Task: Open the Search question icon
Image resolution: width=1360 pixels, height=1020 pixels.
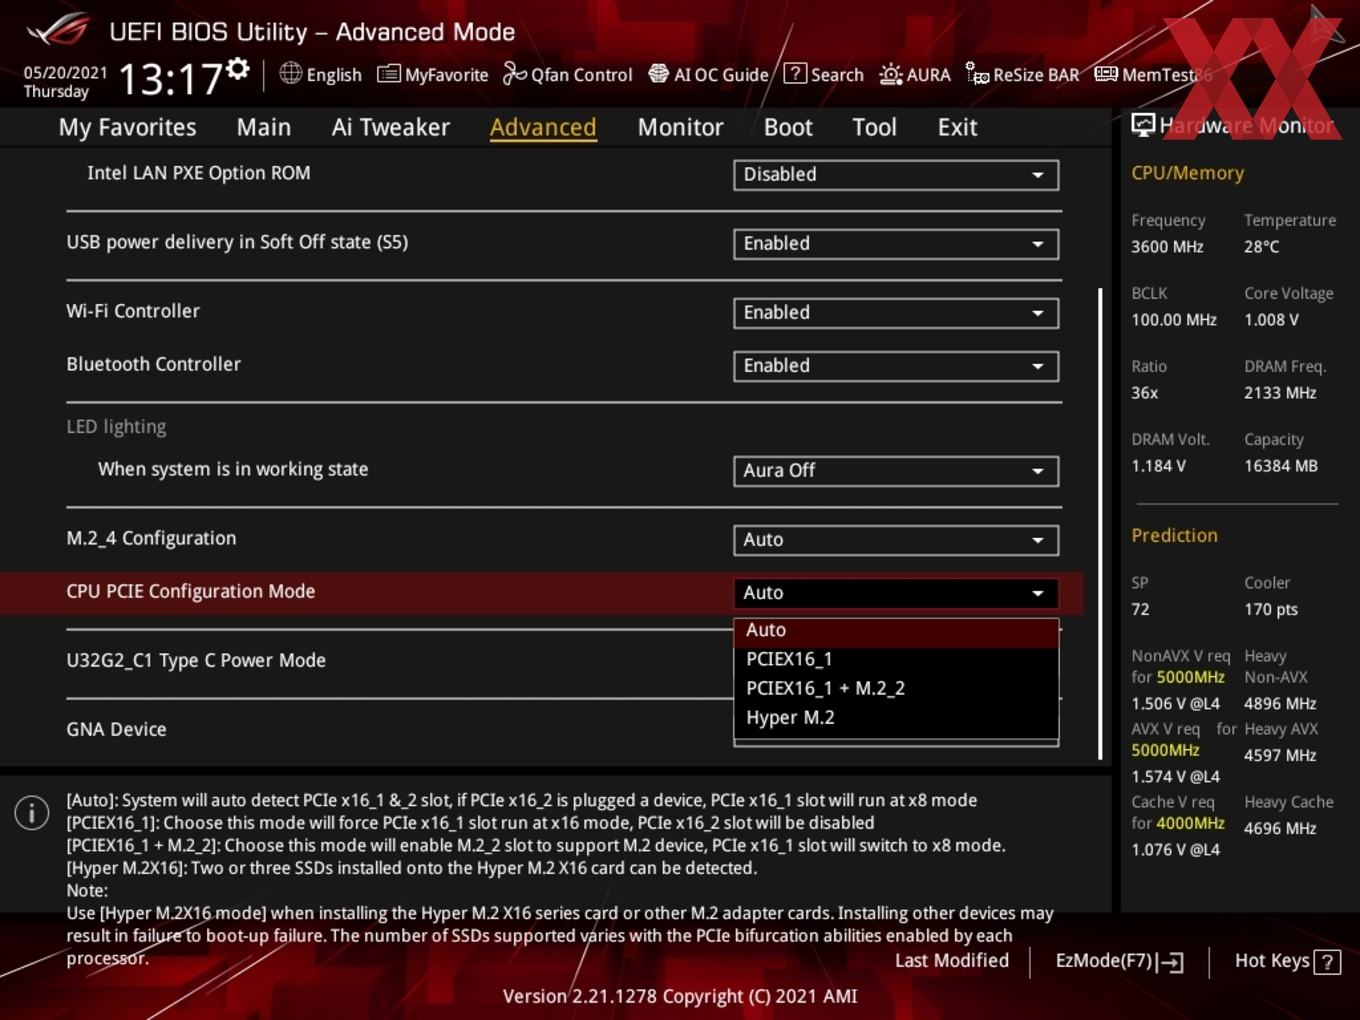Action: point(795,73)
